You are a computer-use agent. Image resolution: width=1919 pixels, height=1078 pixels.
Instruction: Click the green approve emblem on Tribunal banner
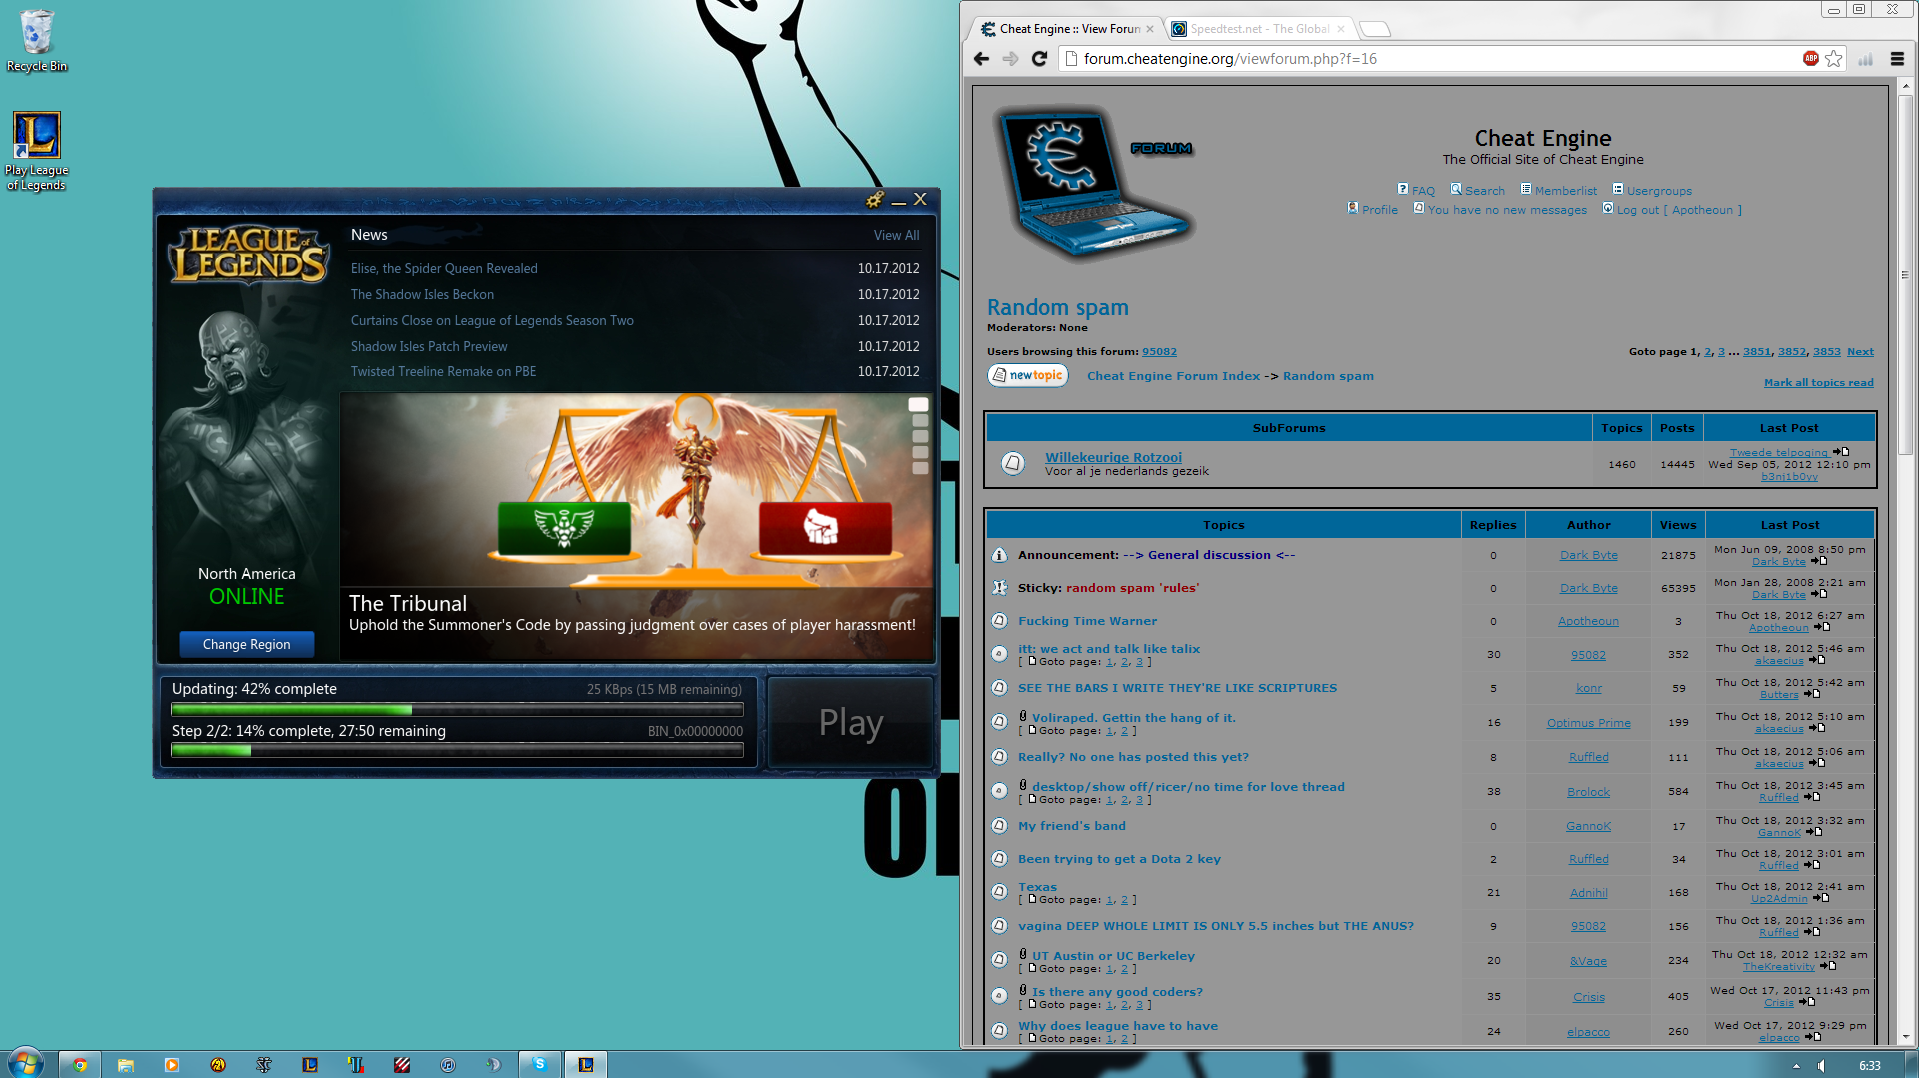pos(565,527)
